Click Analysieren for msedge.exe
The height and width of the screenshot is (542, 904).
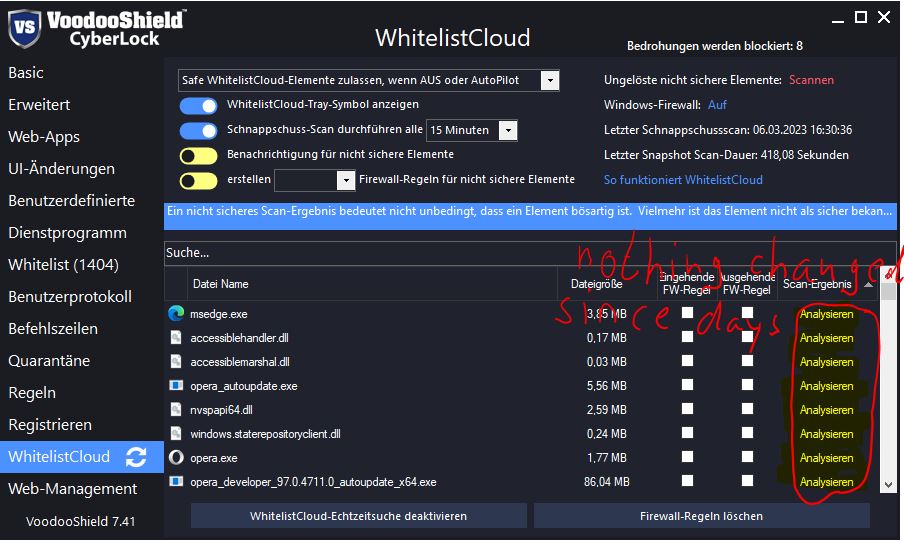[x=826, y=314]
